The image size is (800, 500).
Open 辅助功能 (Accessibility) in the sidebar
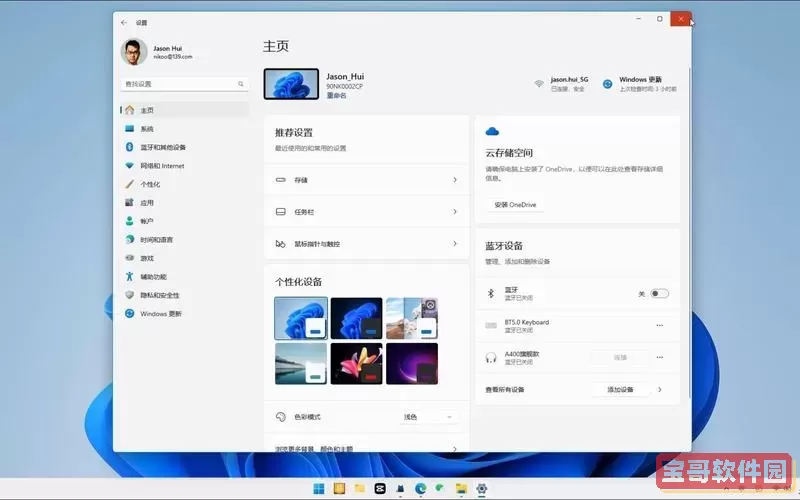tap(185, 277)
